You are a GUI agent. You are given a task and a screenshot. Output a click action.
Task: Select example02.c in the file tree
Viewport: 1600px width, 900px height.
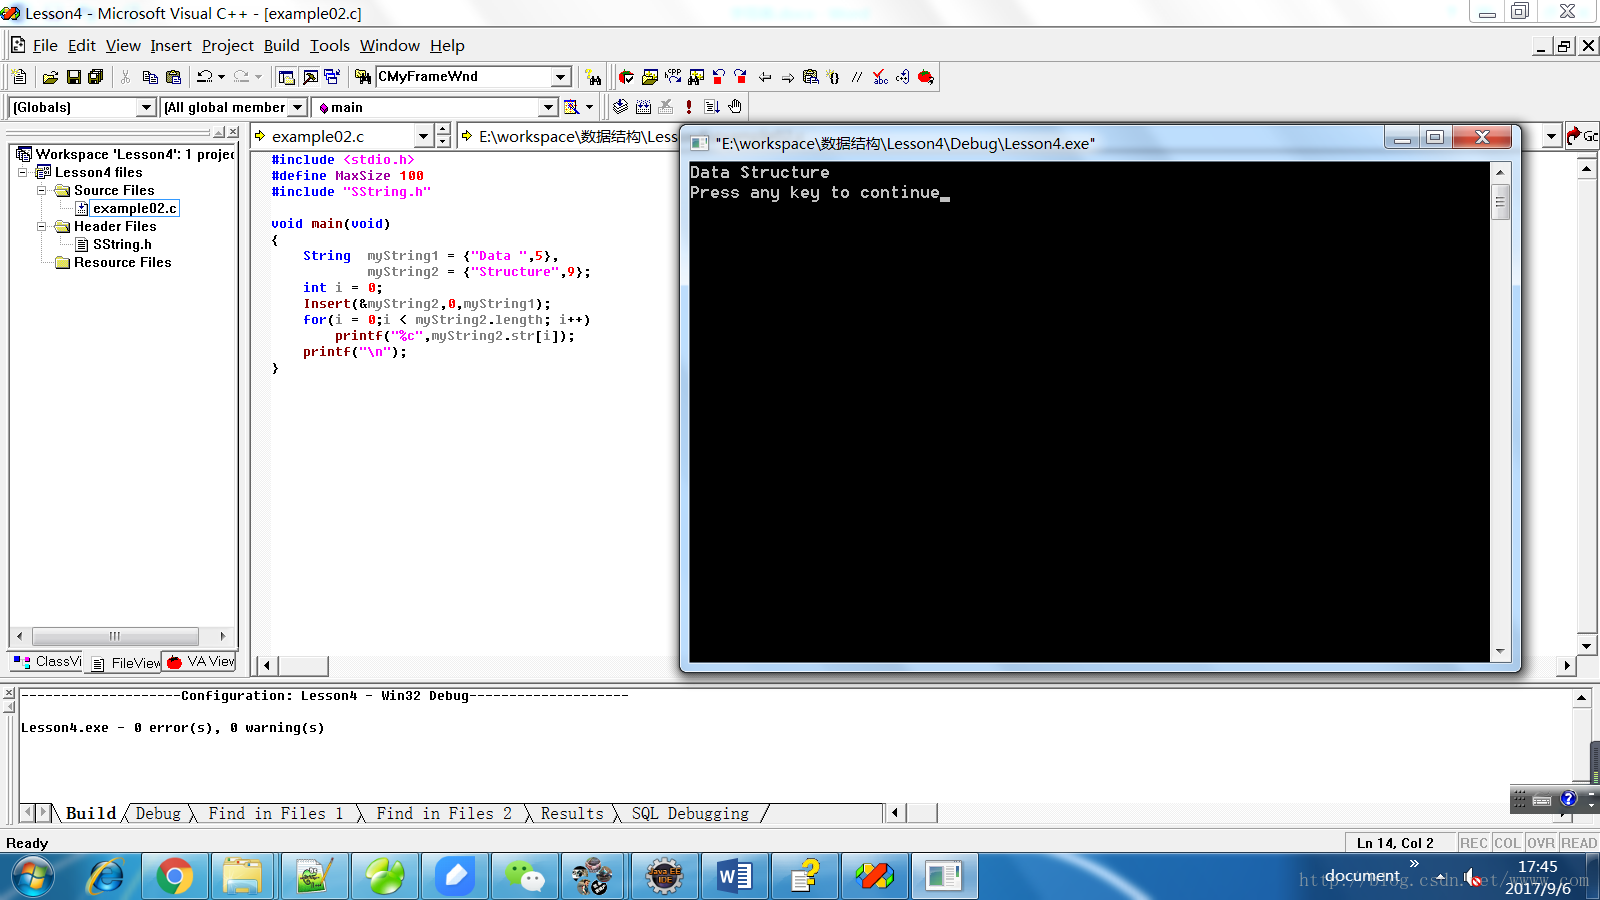[135, 208]
